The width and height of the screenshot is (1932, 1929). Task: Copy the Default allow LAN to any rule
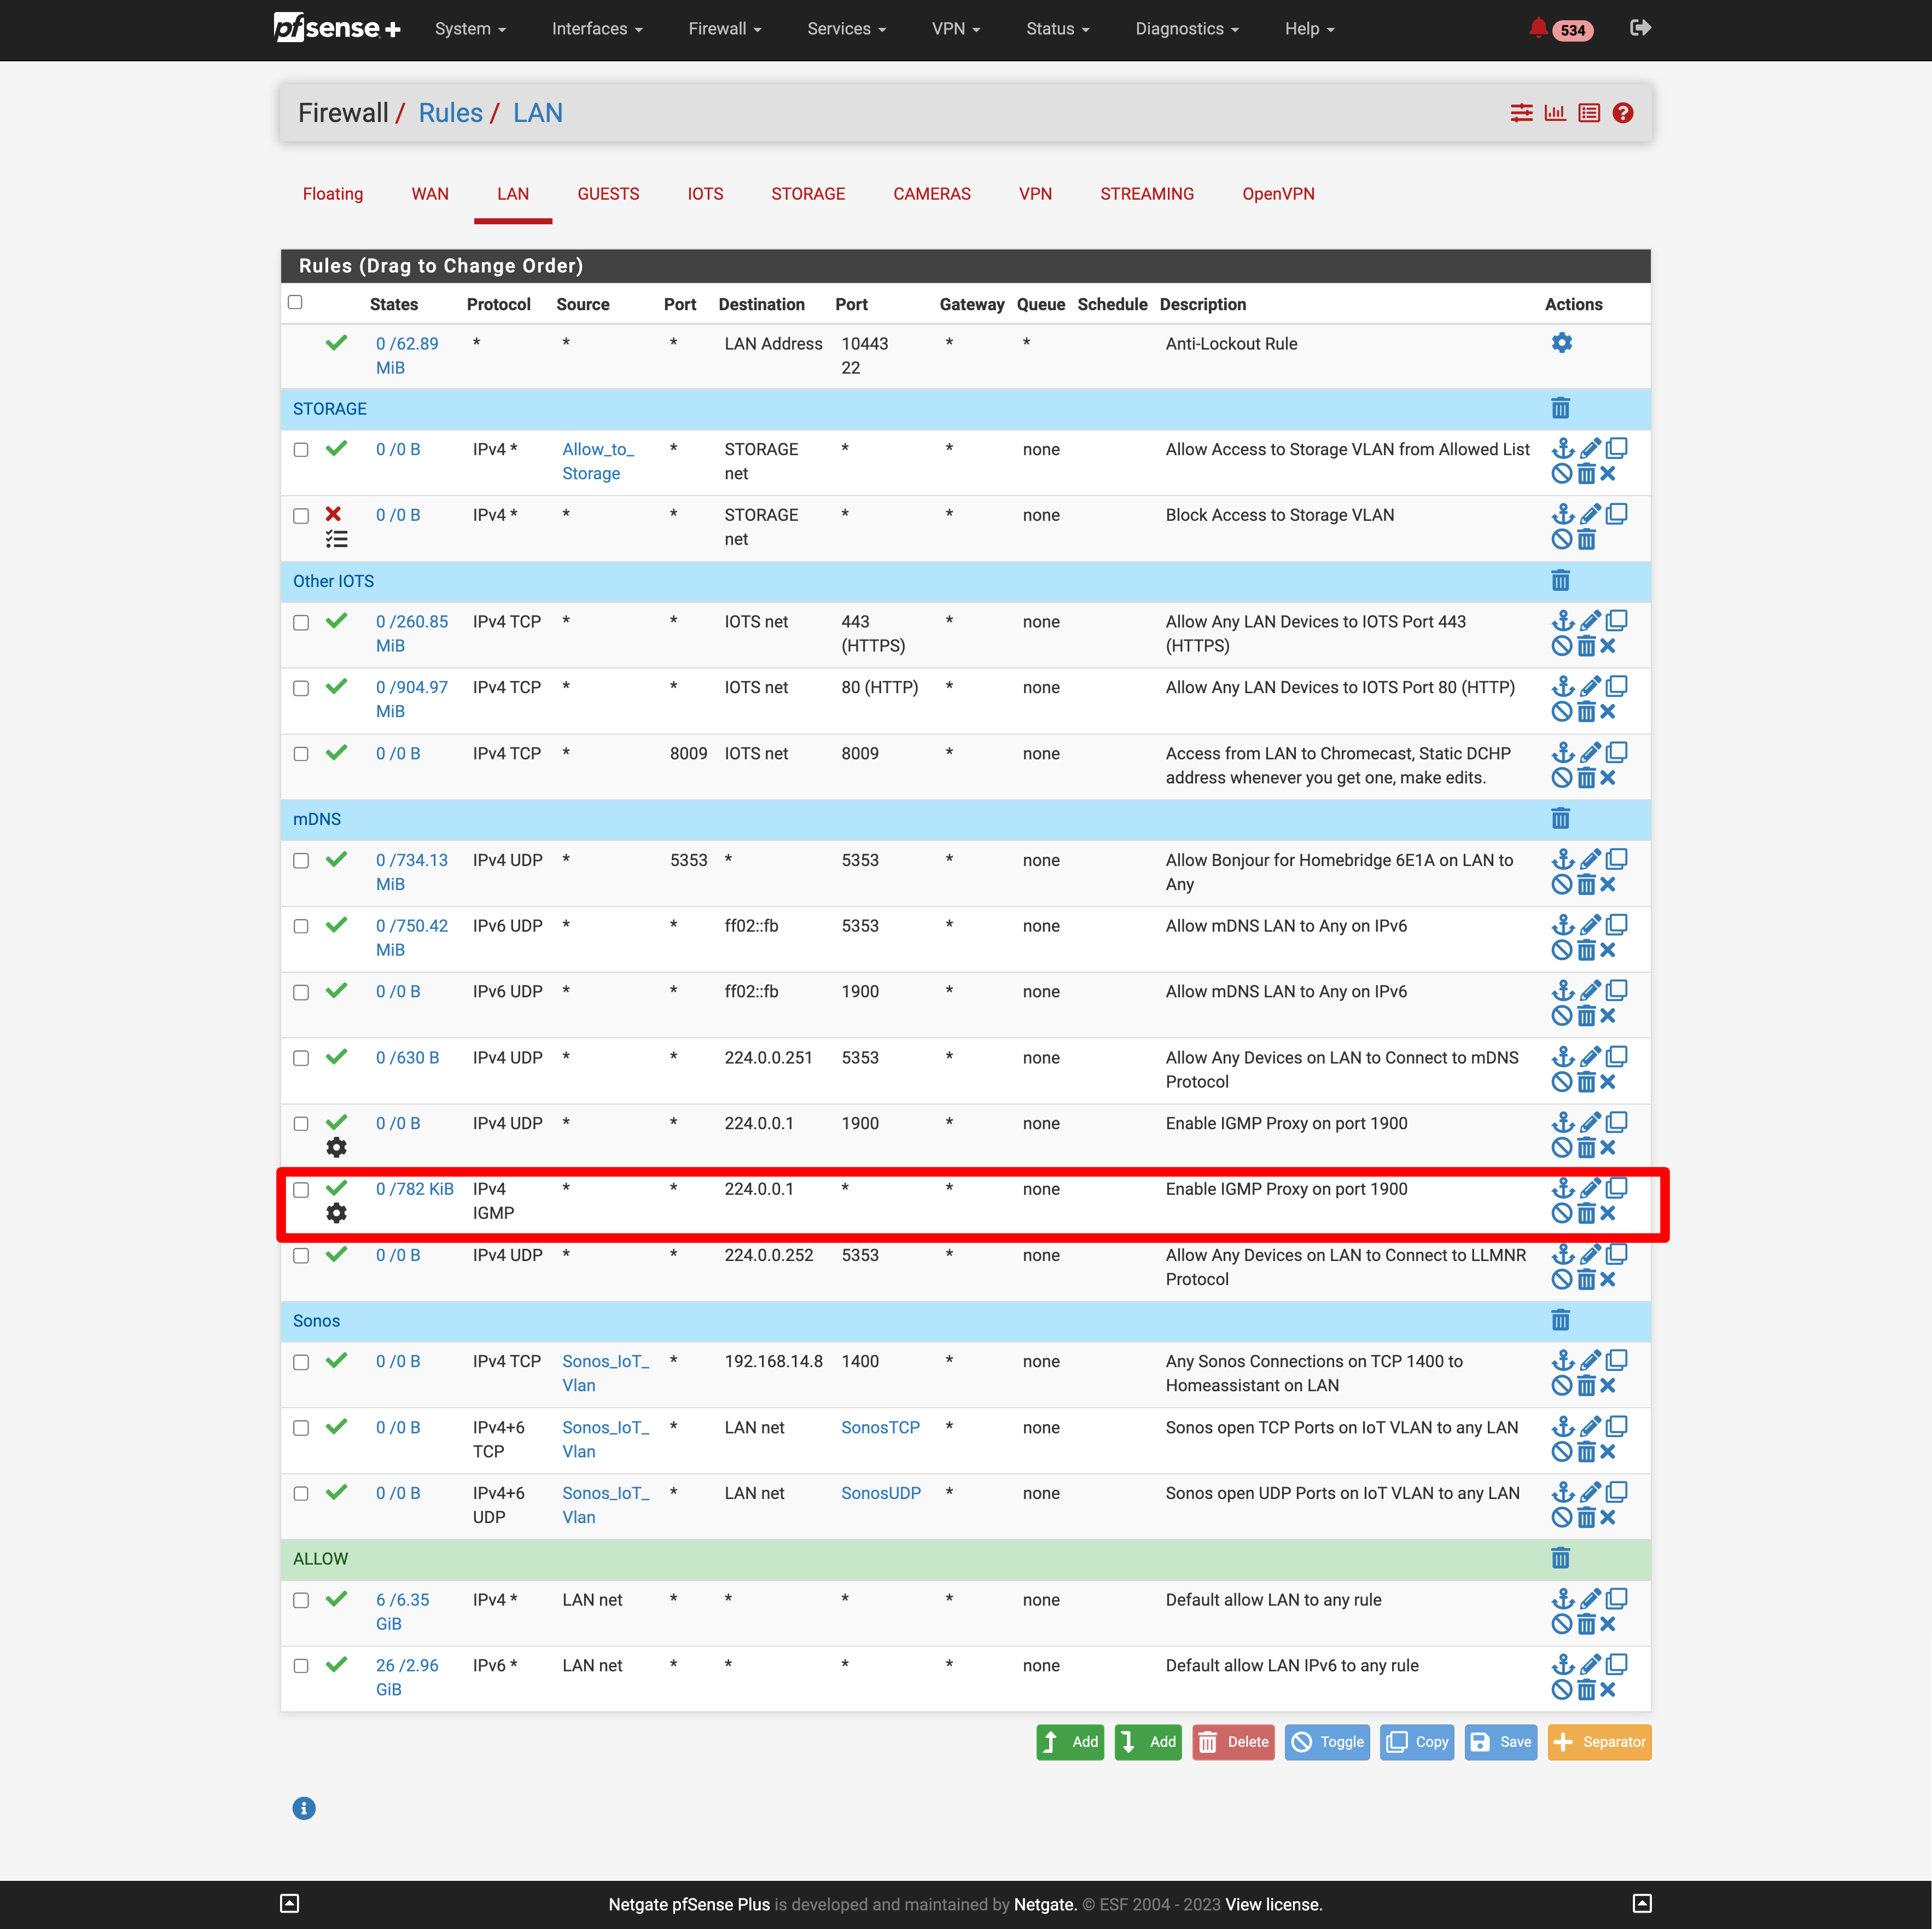coord(1616,1599)
